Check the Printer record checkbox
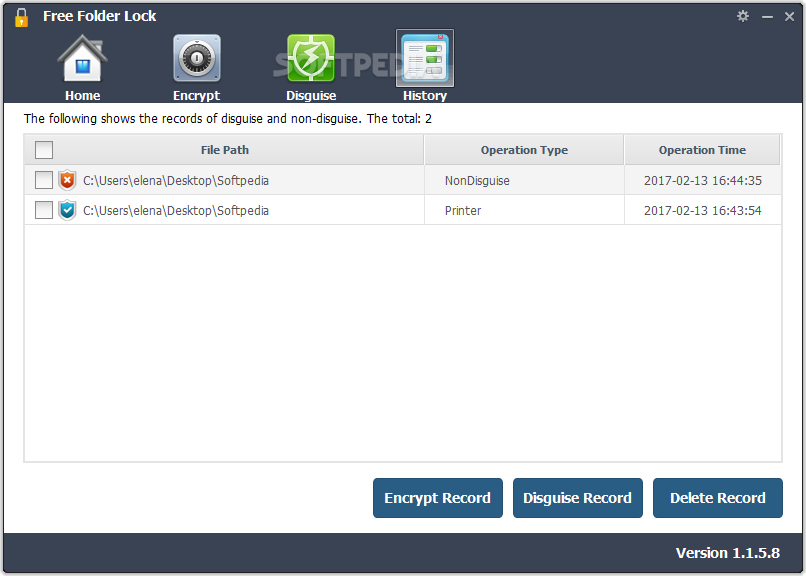Viewport: 806px width, 576px height. click(44, 210)
